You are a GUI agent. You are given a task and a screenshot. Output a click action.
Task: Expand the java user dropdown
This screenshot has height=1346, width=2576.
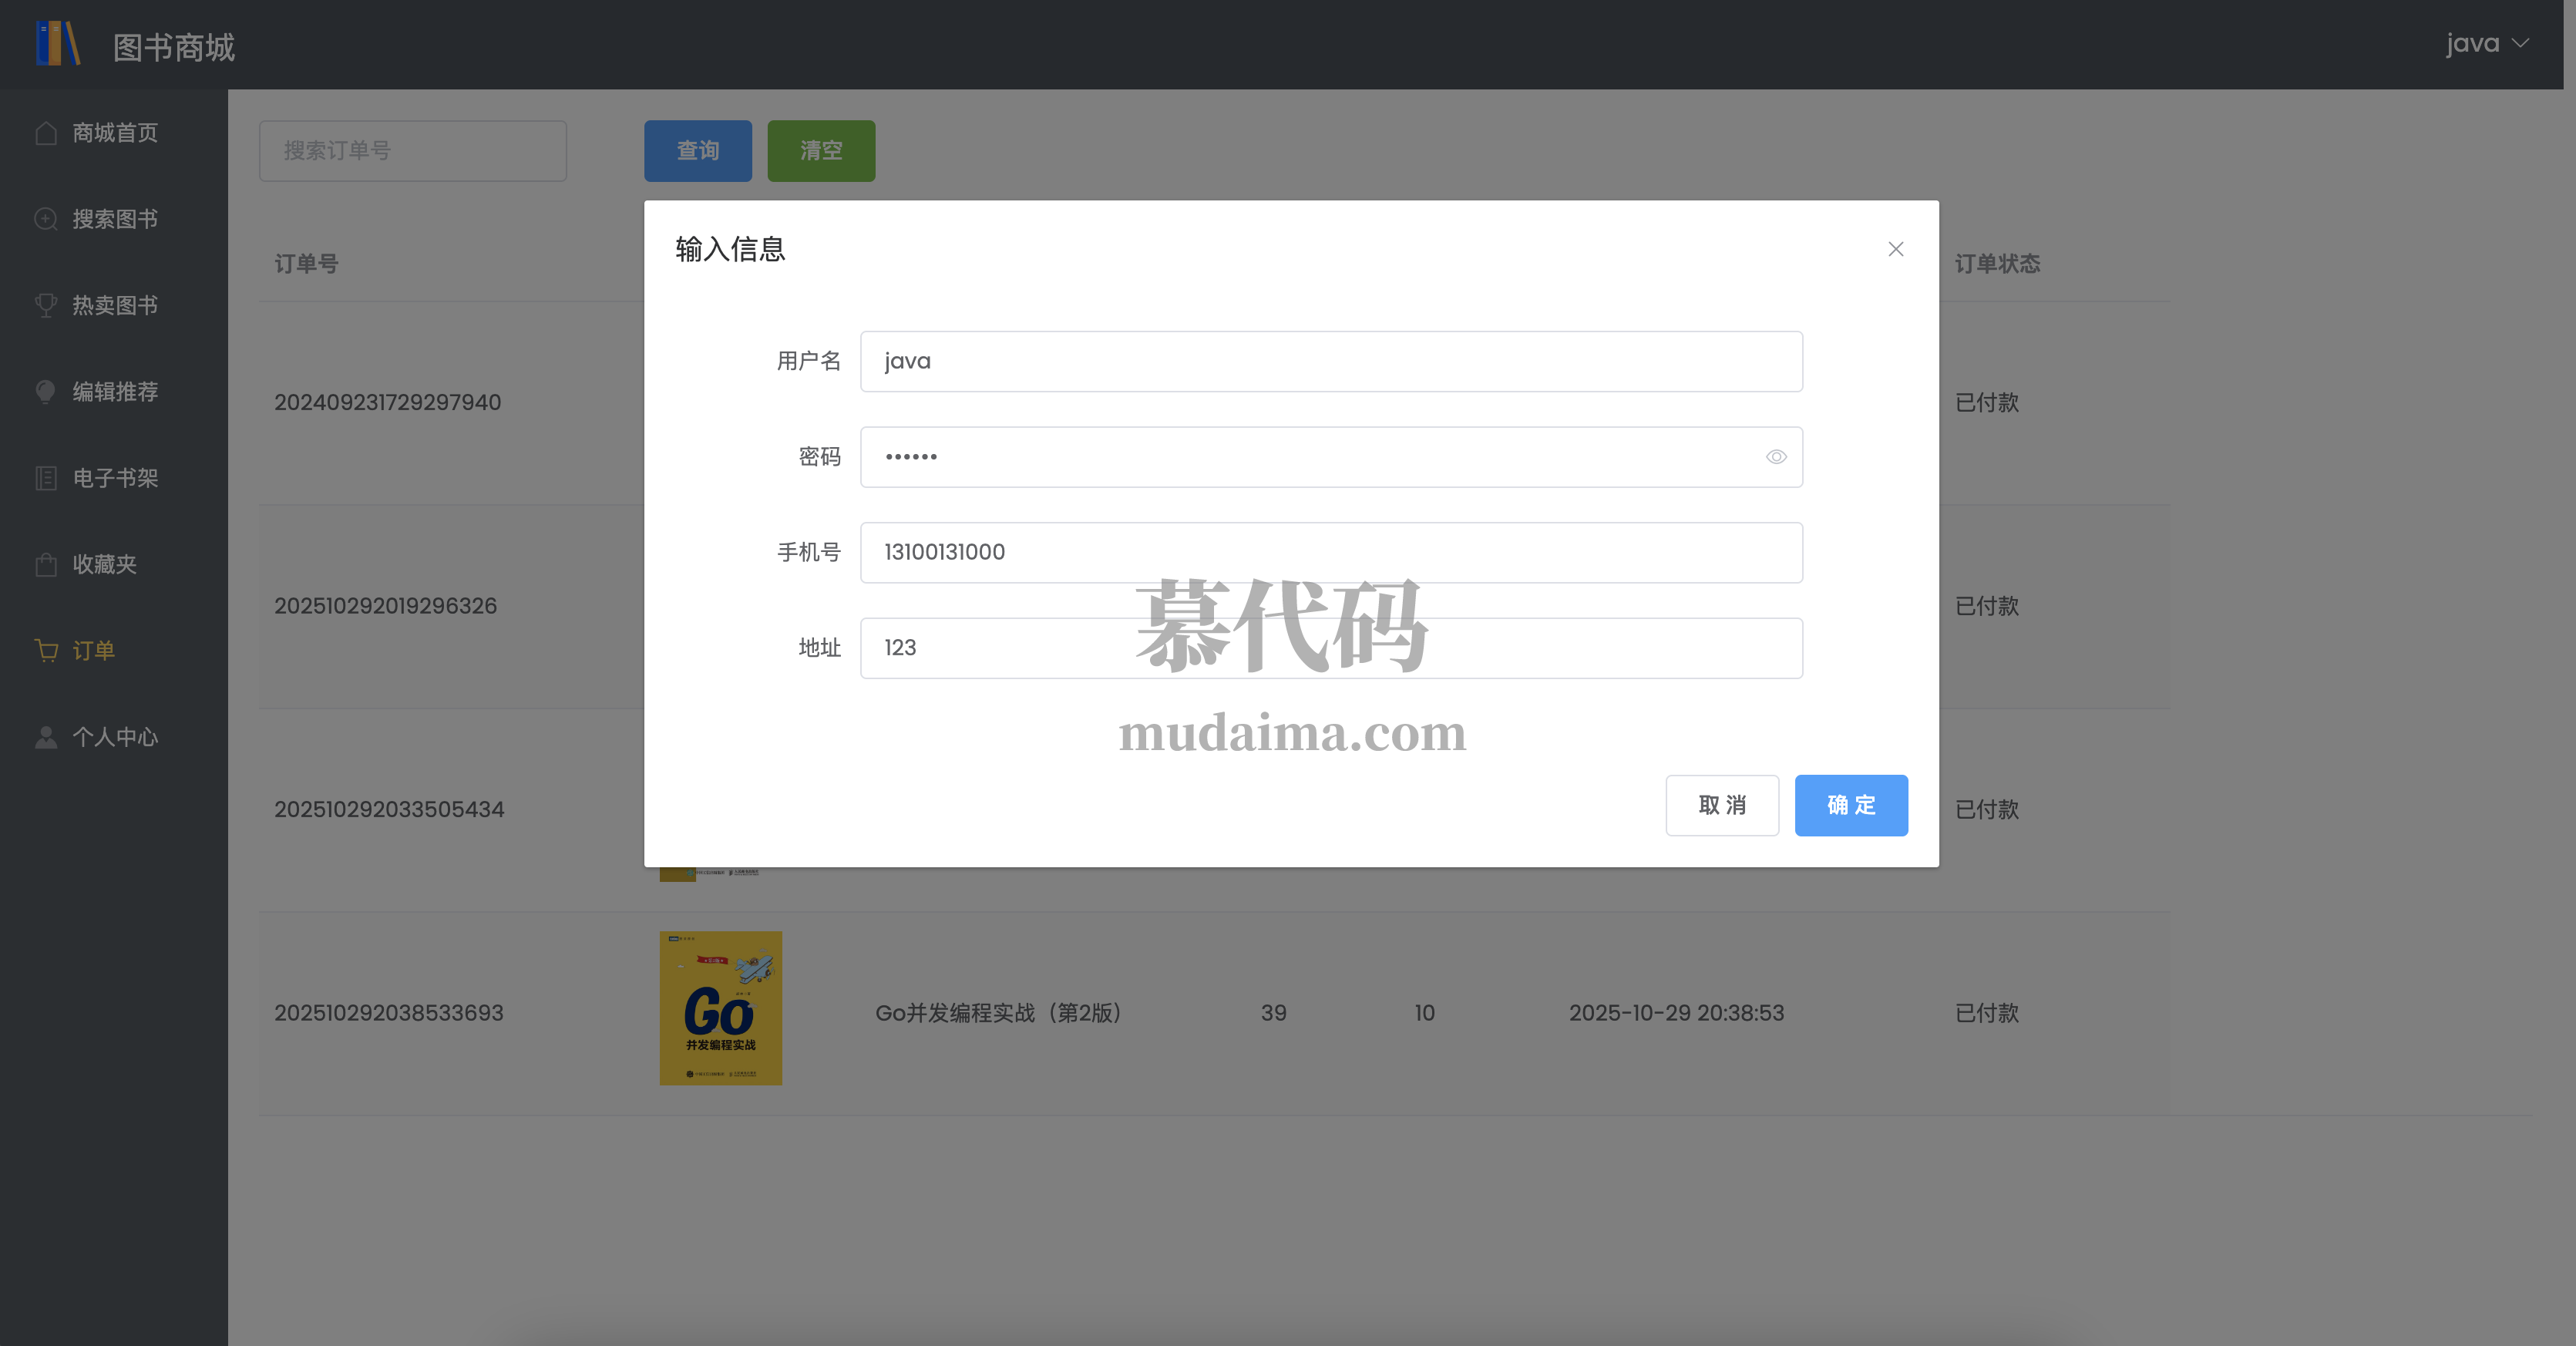[x=2486, y=44]
